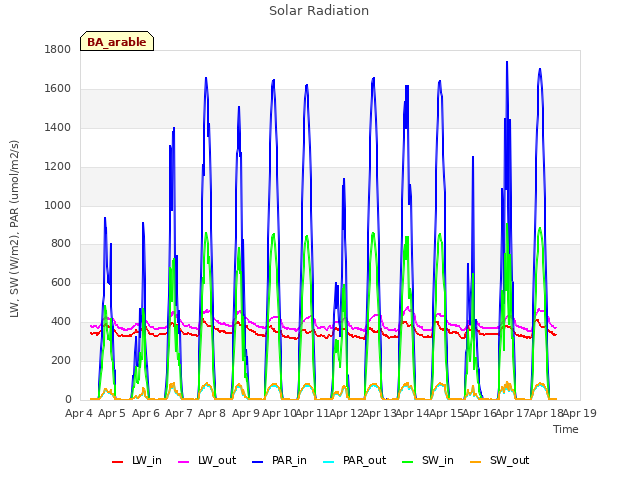Click the BA_arable site label box
This screenshot has width=640, height=480.
tap(117, 41)
